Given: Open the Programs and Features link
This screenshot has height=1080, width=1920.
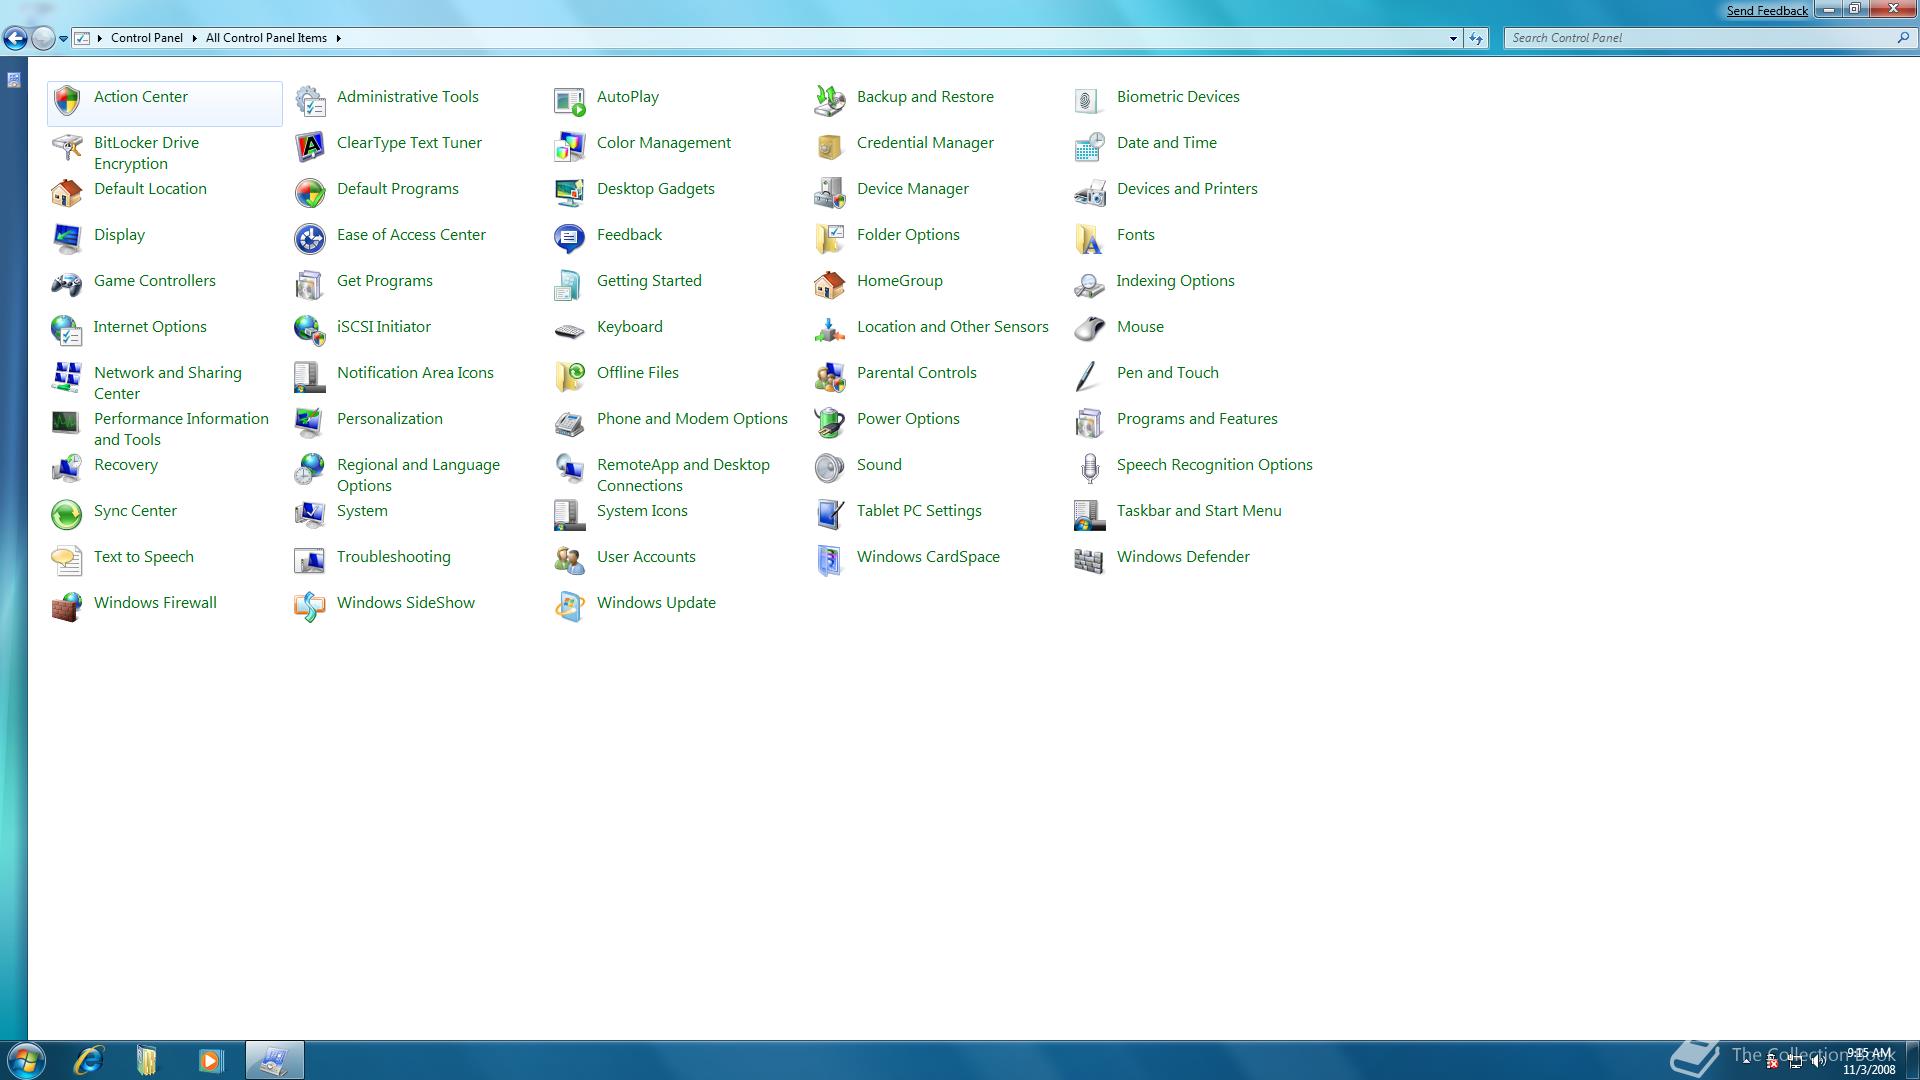Looking at the screenshot, I should [x=1197, y=419].
